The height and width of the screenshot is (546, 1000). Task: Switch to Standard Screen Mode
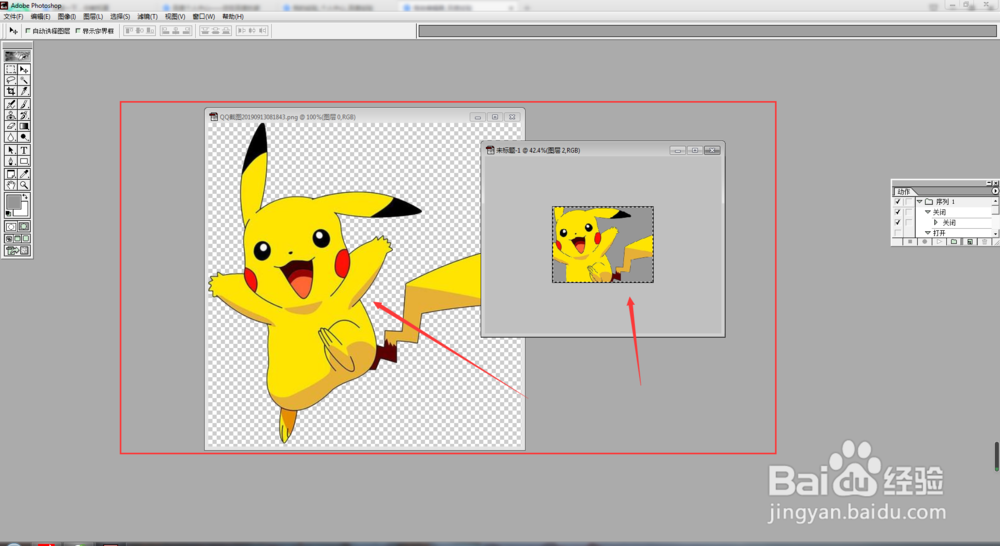tap(9, 239)
